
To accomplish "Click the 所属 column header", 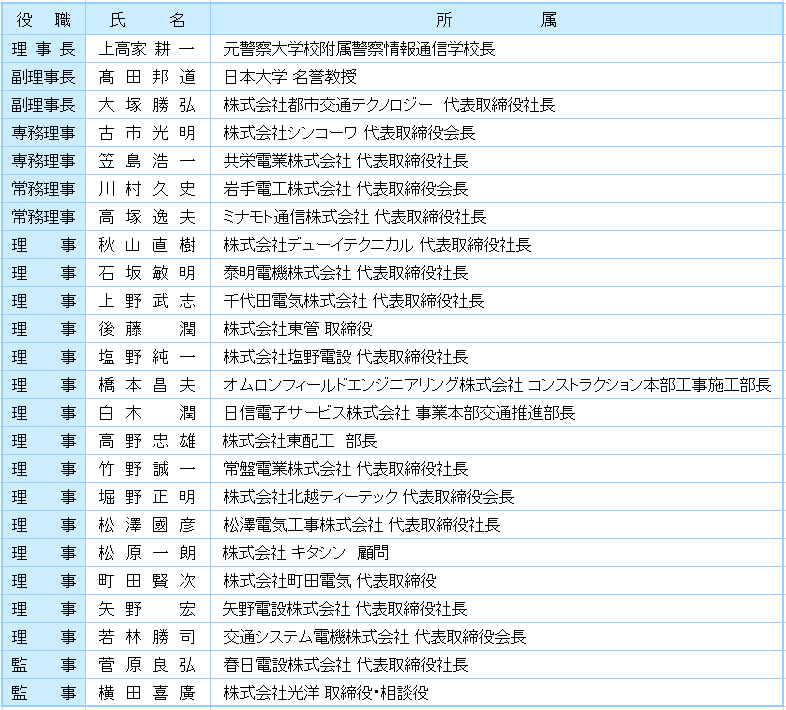I will click(497, 19).
